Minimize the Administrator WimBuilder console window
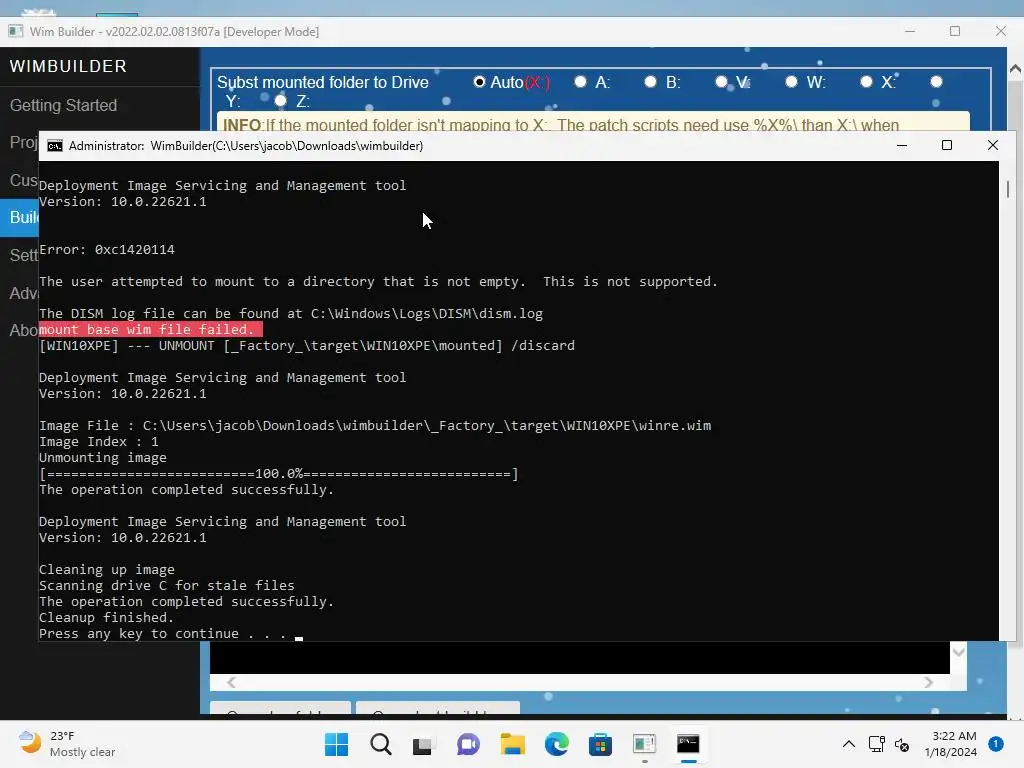Viewport: 1024px width, 768px height. pos(902,146)
